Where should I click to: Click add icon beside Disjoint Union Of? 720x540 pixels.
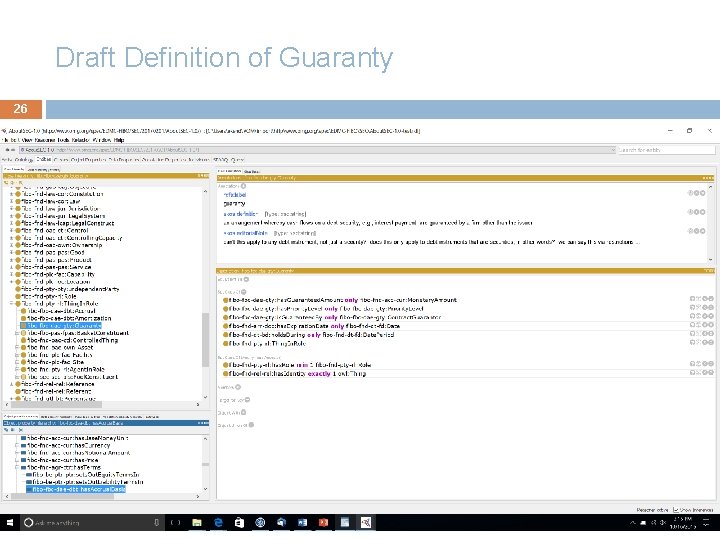coord(251,425)
